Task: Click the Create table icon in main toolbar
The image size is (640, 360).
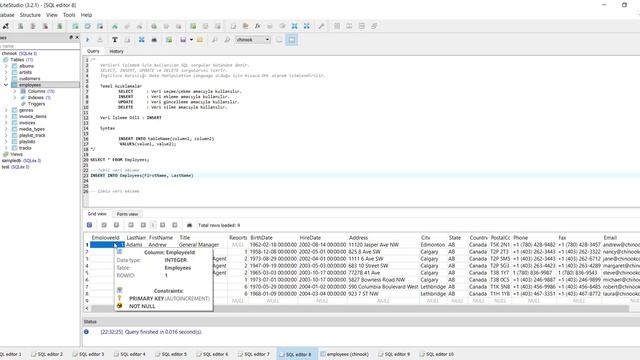Action: [x=76, y=26]
